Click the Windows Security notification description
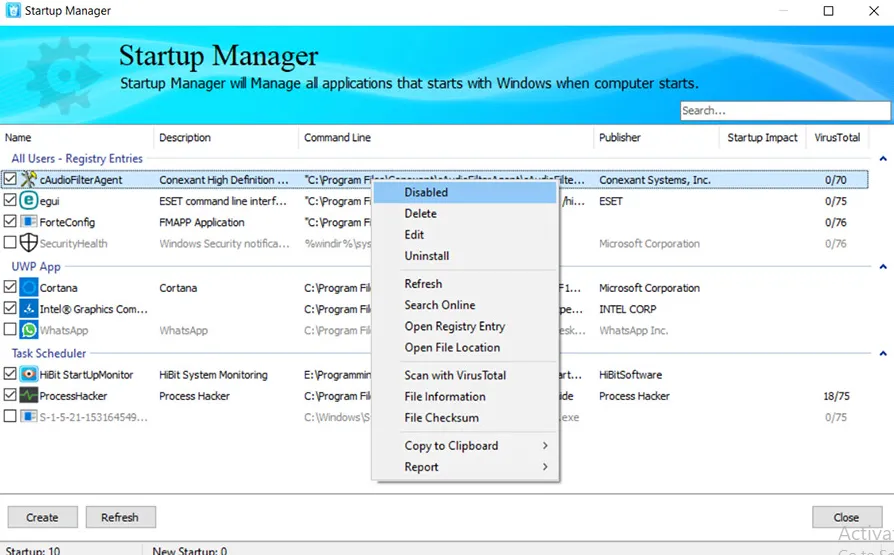This screenshot has width=894, height=555. [225, 244]
